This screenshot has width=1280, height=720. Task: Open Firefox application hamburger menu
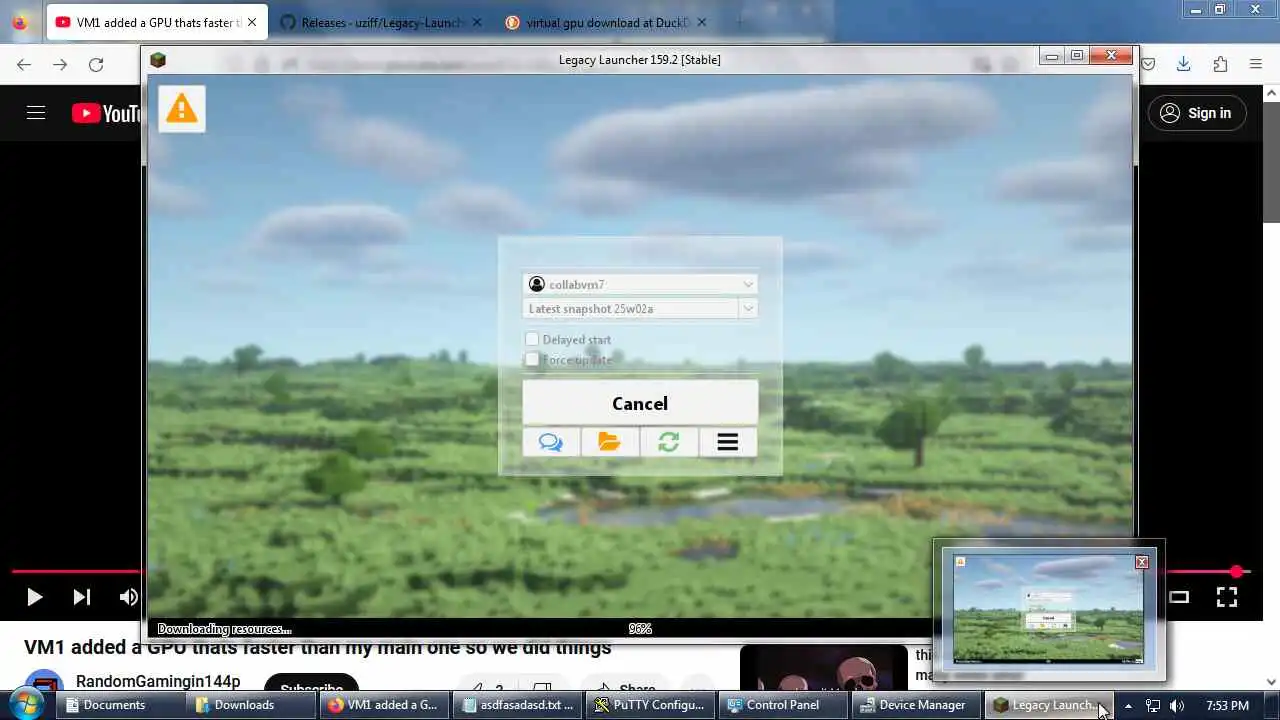click(x=1256, y=64)
